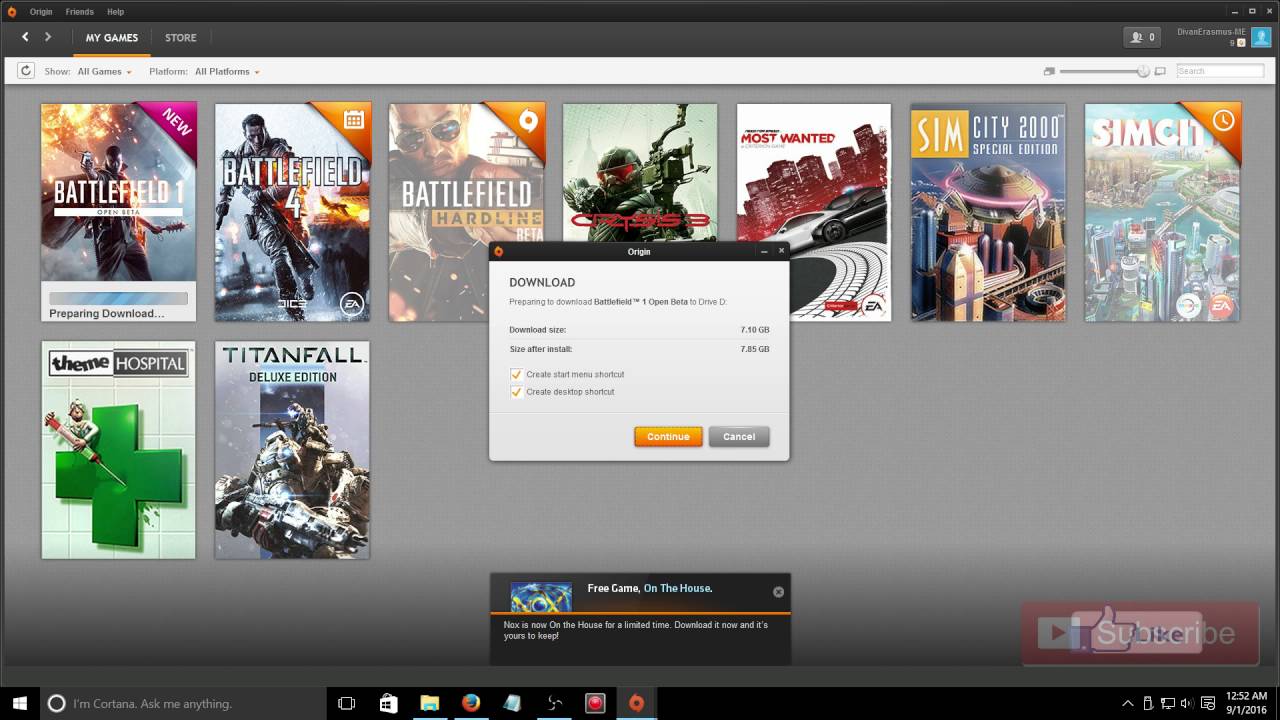Open File Explorer from the taskbar
Screen dimensions: 1280x720
(429, 703)
